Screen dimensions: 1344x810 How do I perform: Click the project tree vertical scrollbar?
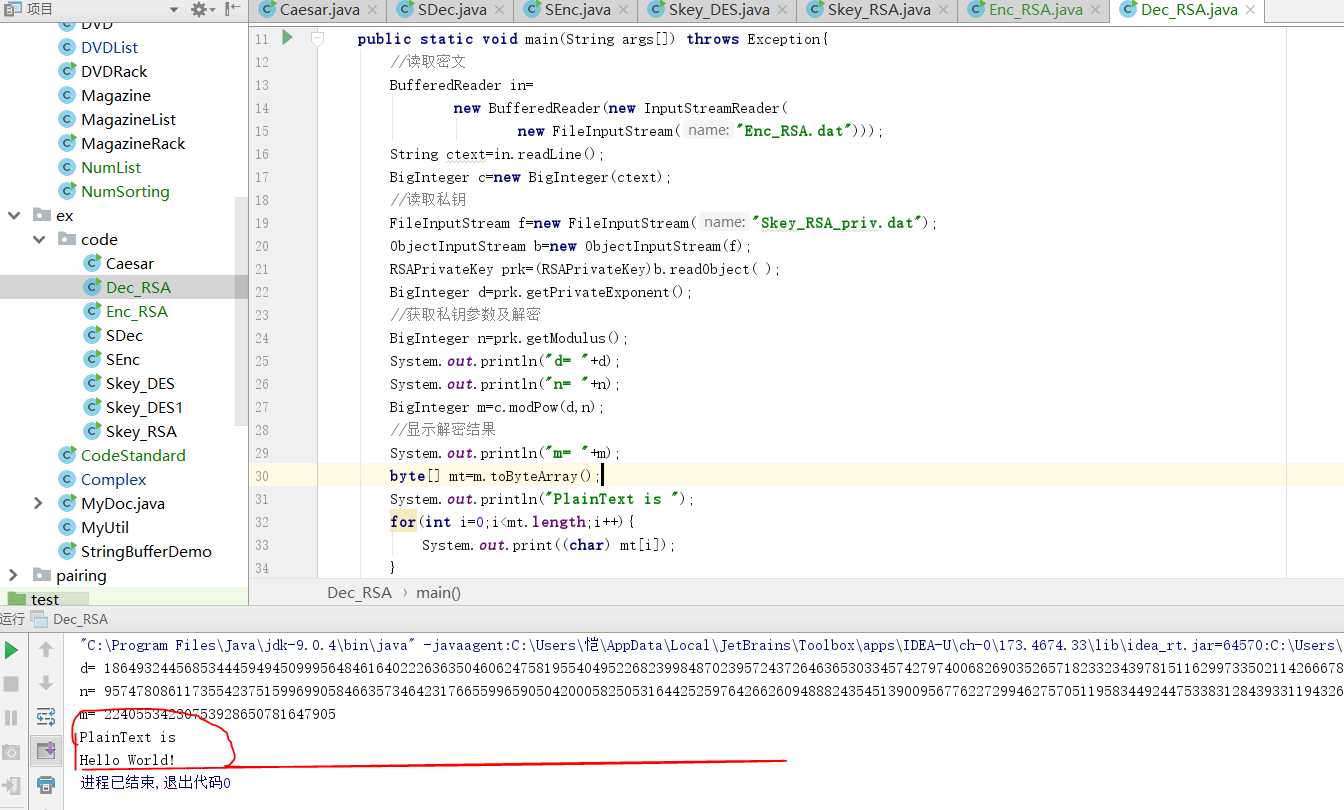(x=241, y=311)
